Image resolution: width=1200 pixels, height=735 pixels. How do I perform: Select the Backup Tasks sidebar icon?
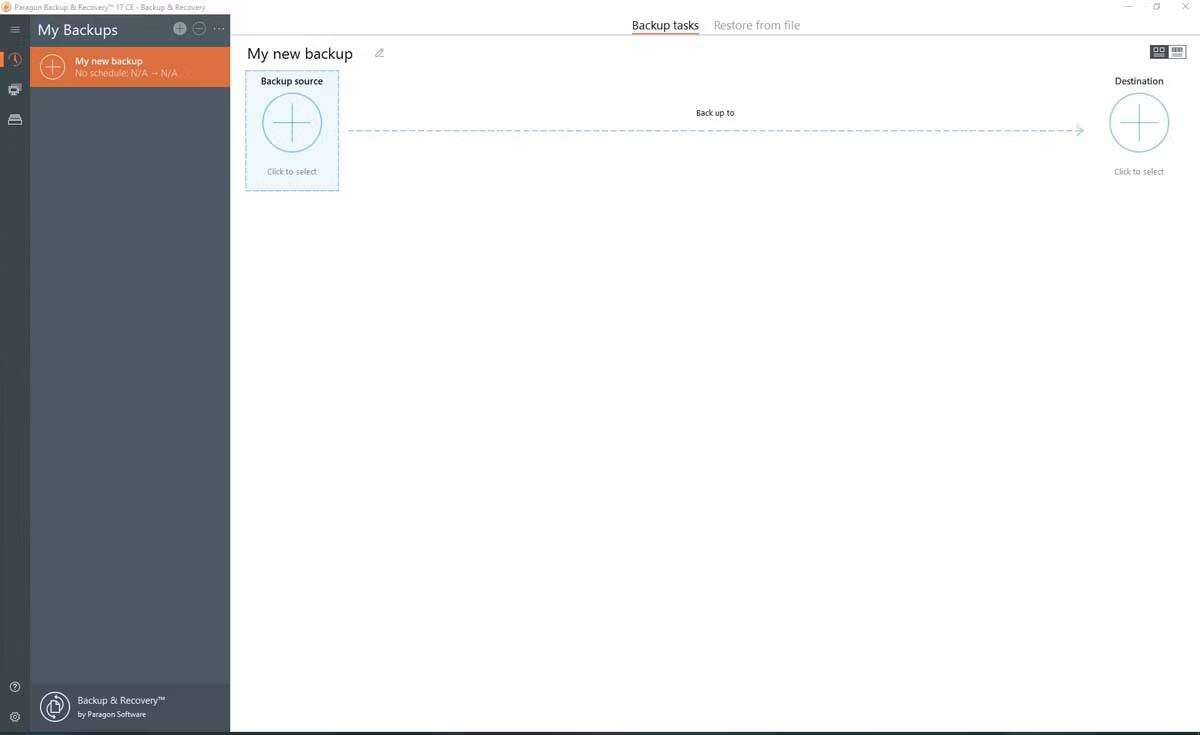pos(14,59)
